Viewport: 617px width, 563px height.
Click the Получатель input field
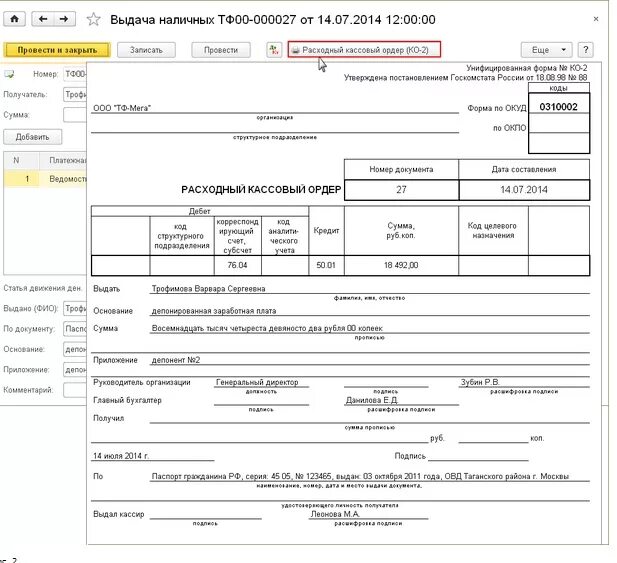(x=75, y=94)
